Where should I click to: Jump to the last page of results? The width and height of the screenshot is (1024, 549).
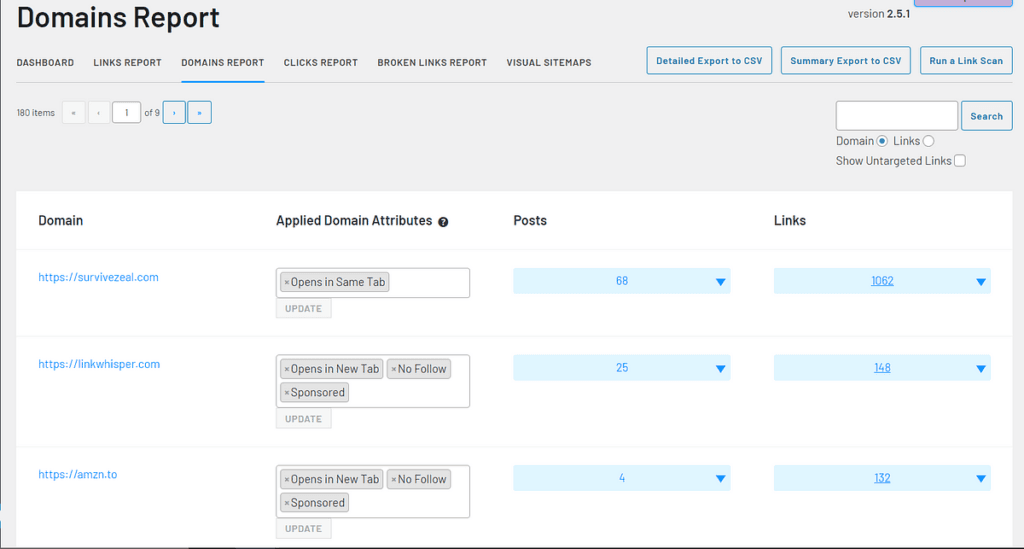tap(199, 113)
